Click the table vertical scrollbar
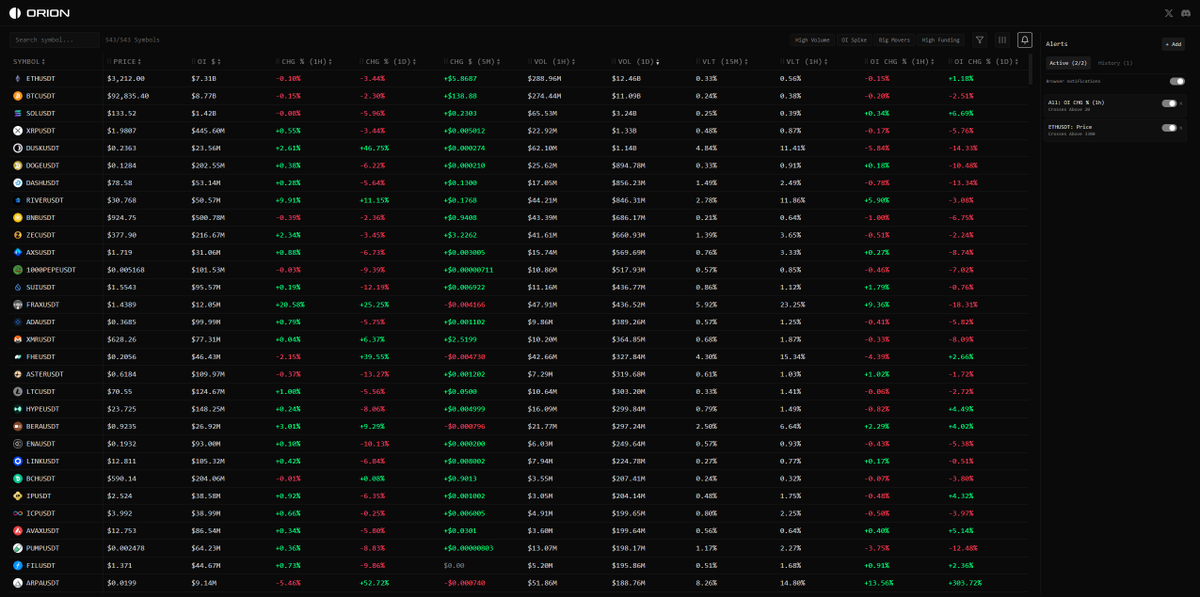The image size is (1200, 597). coord(1032,70)
